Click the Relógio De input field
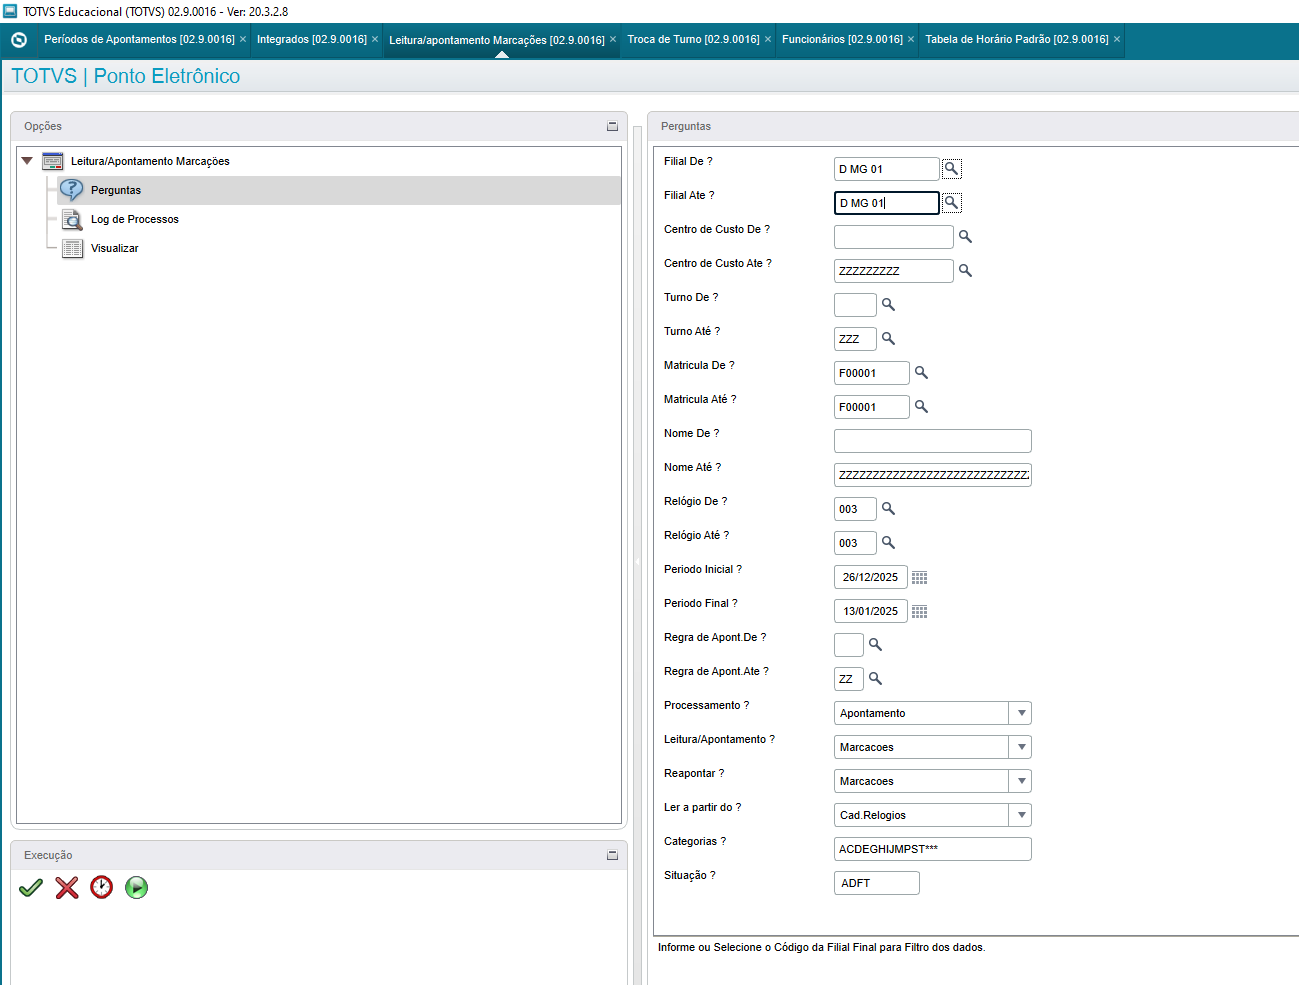The image size is (1299, 985). pos(855,509)
